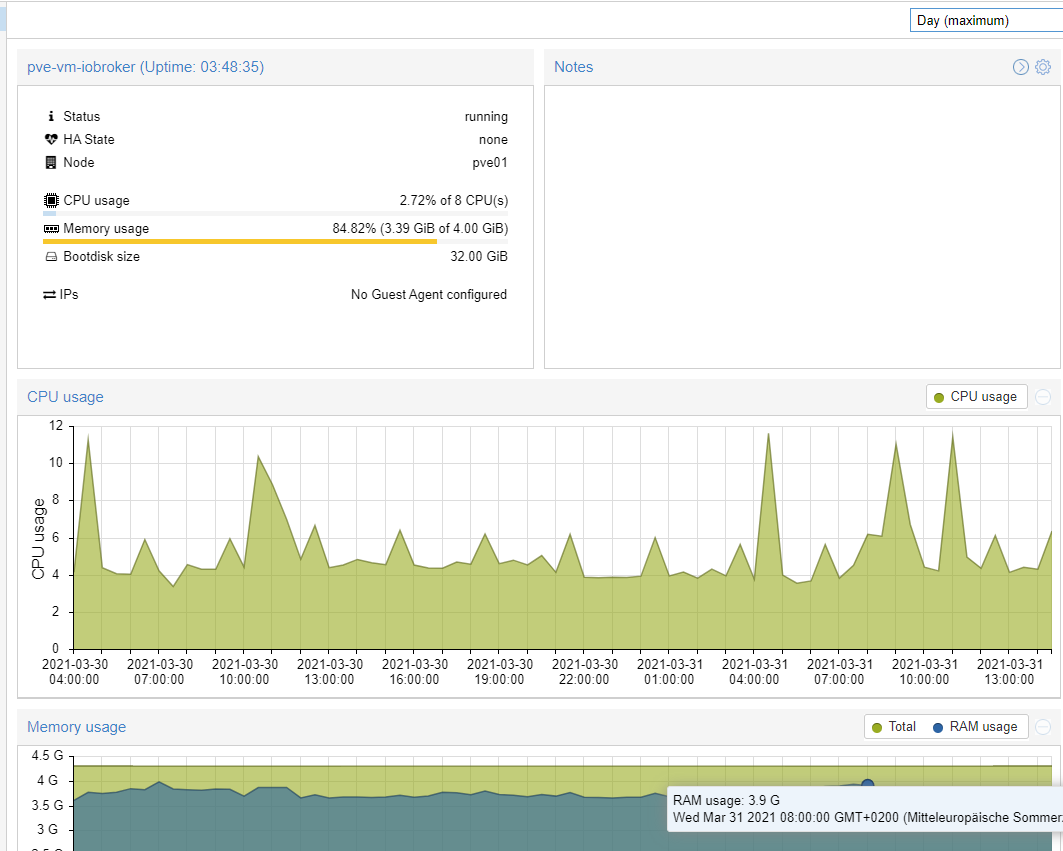Click the HA State 'none' value
Image resolution: width=1063 pixels, height=851 pixels.
(x=493, y=140)
